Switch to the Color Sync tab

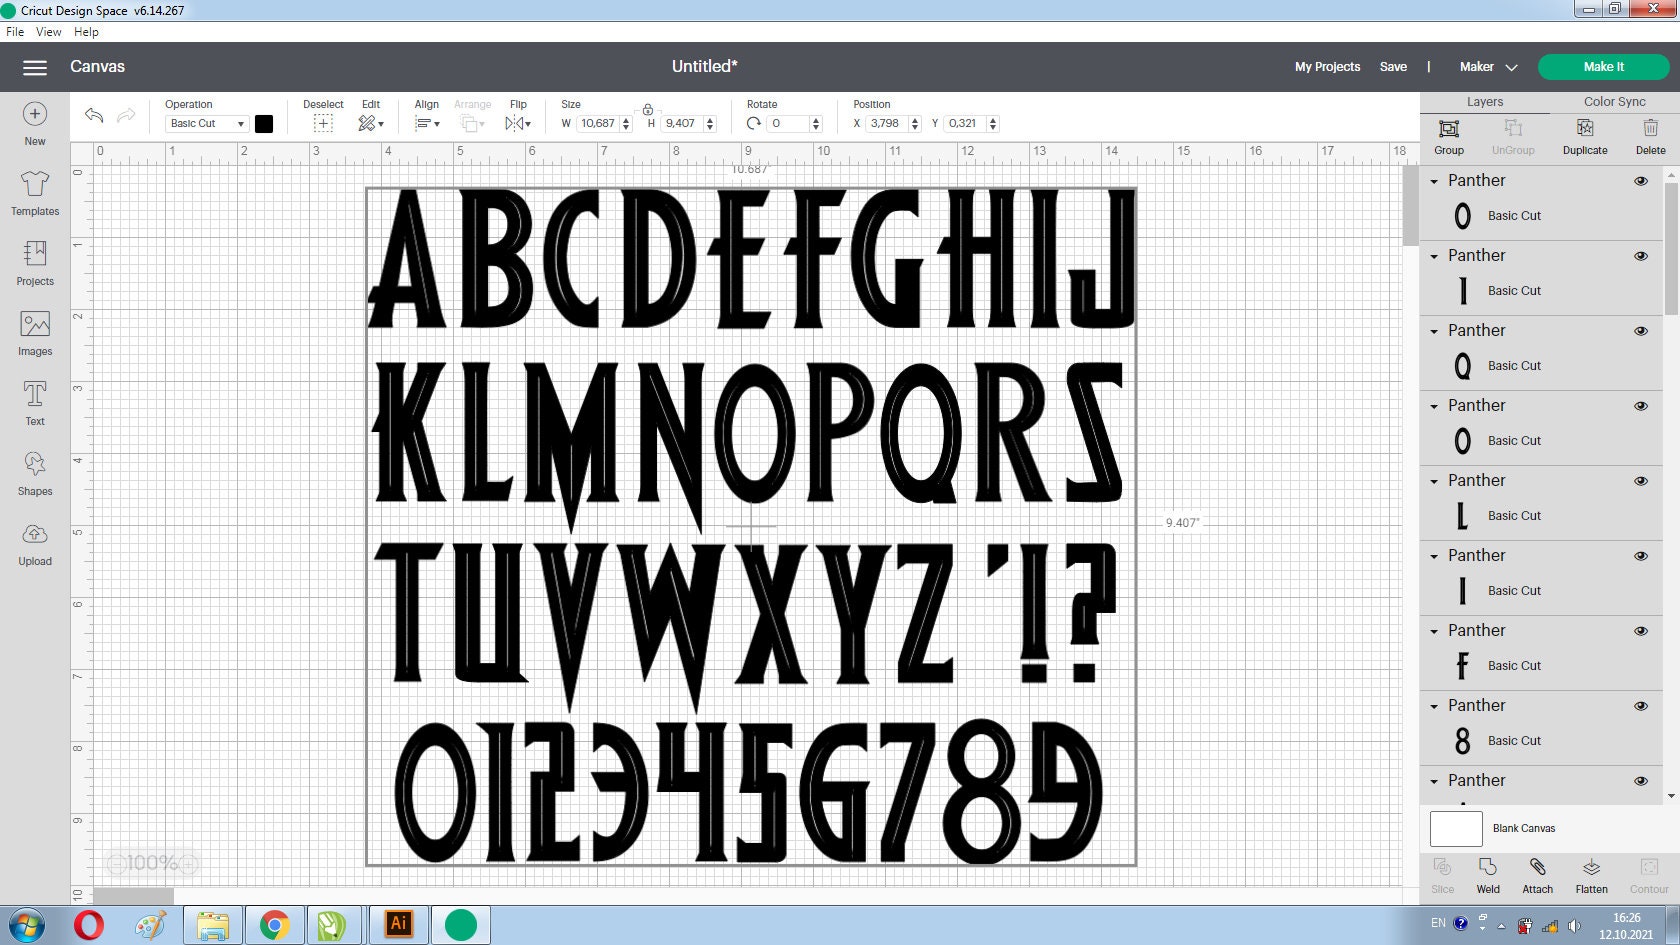pos(1613,101)
